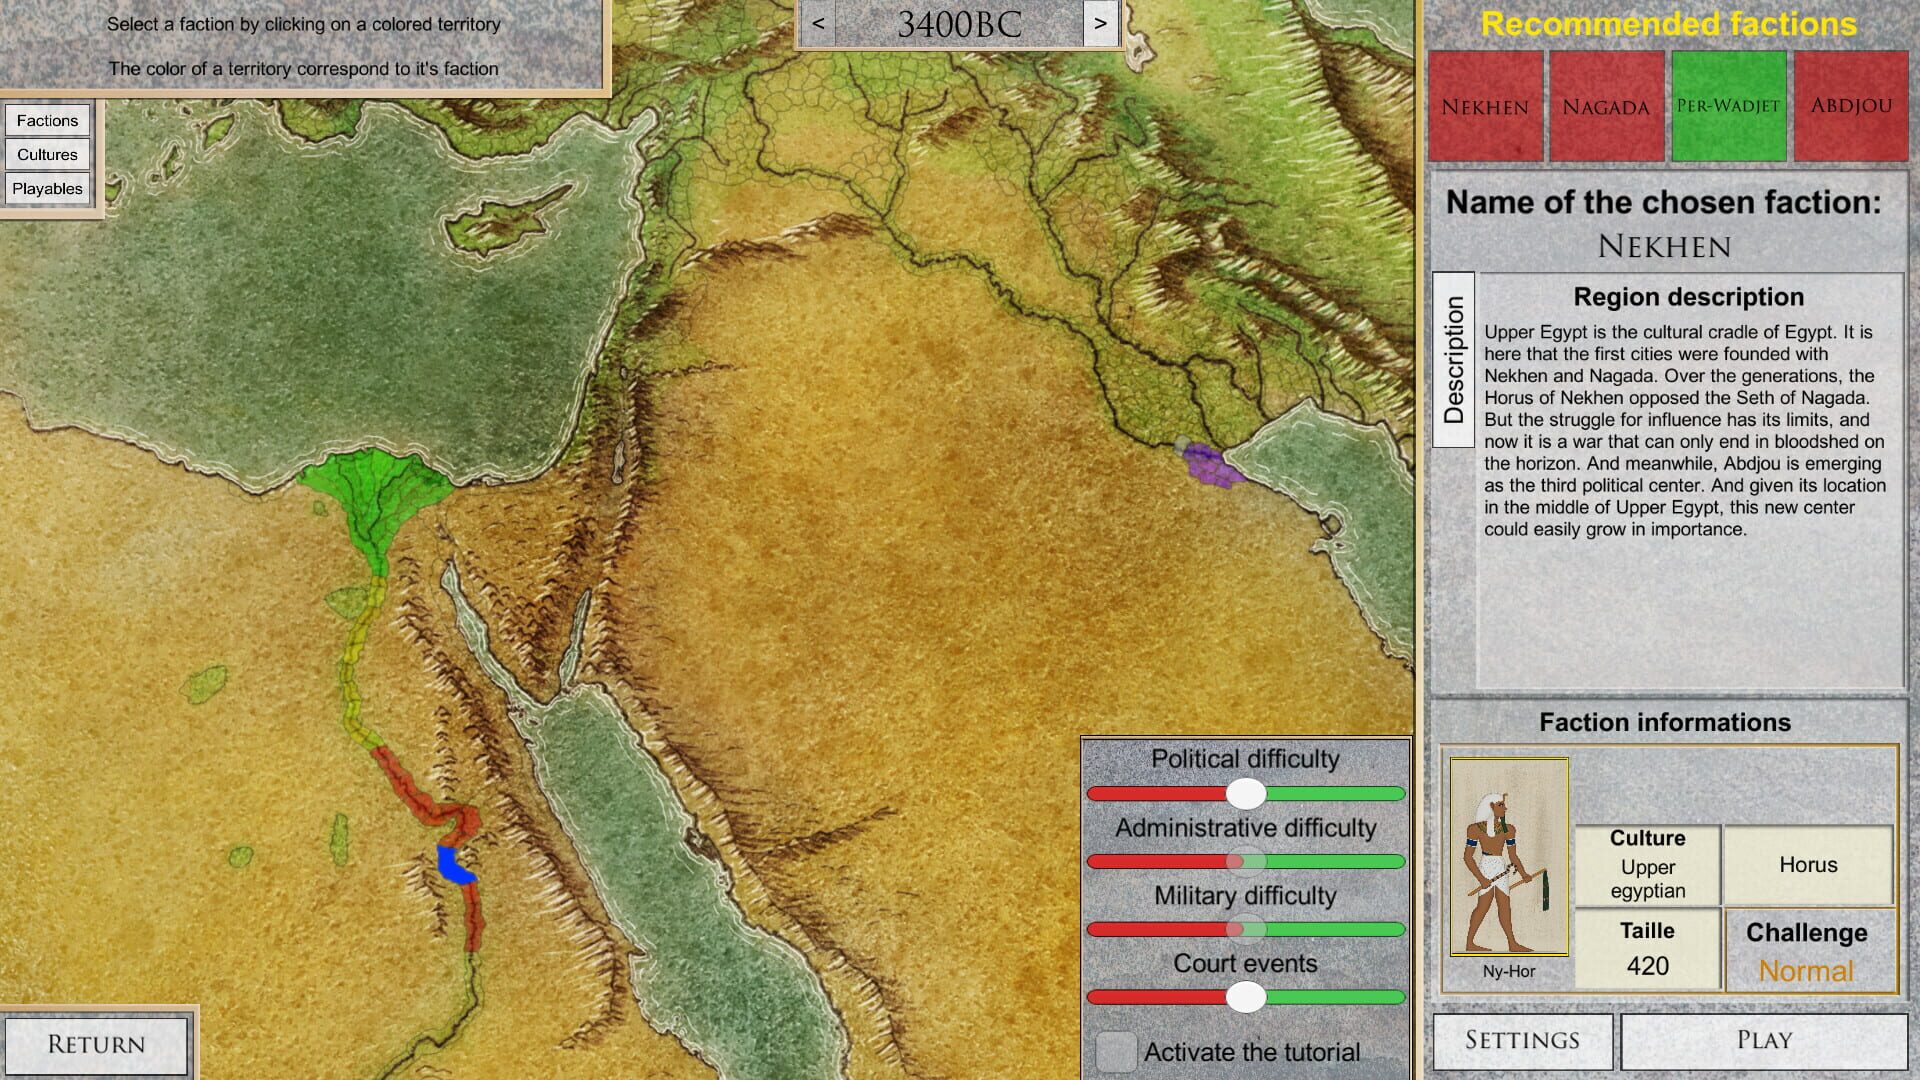Open the Playables panel

48,188
